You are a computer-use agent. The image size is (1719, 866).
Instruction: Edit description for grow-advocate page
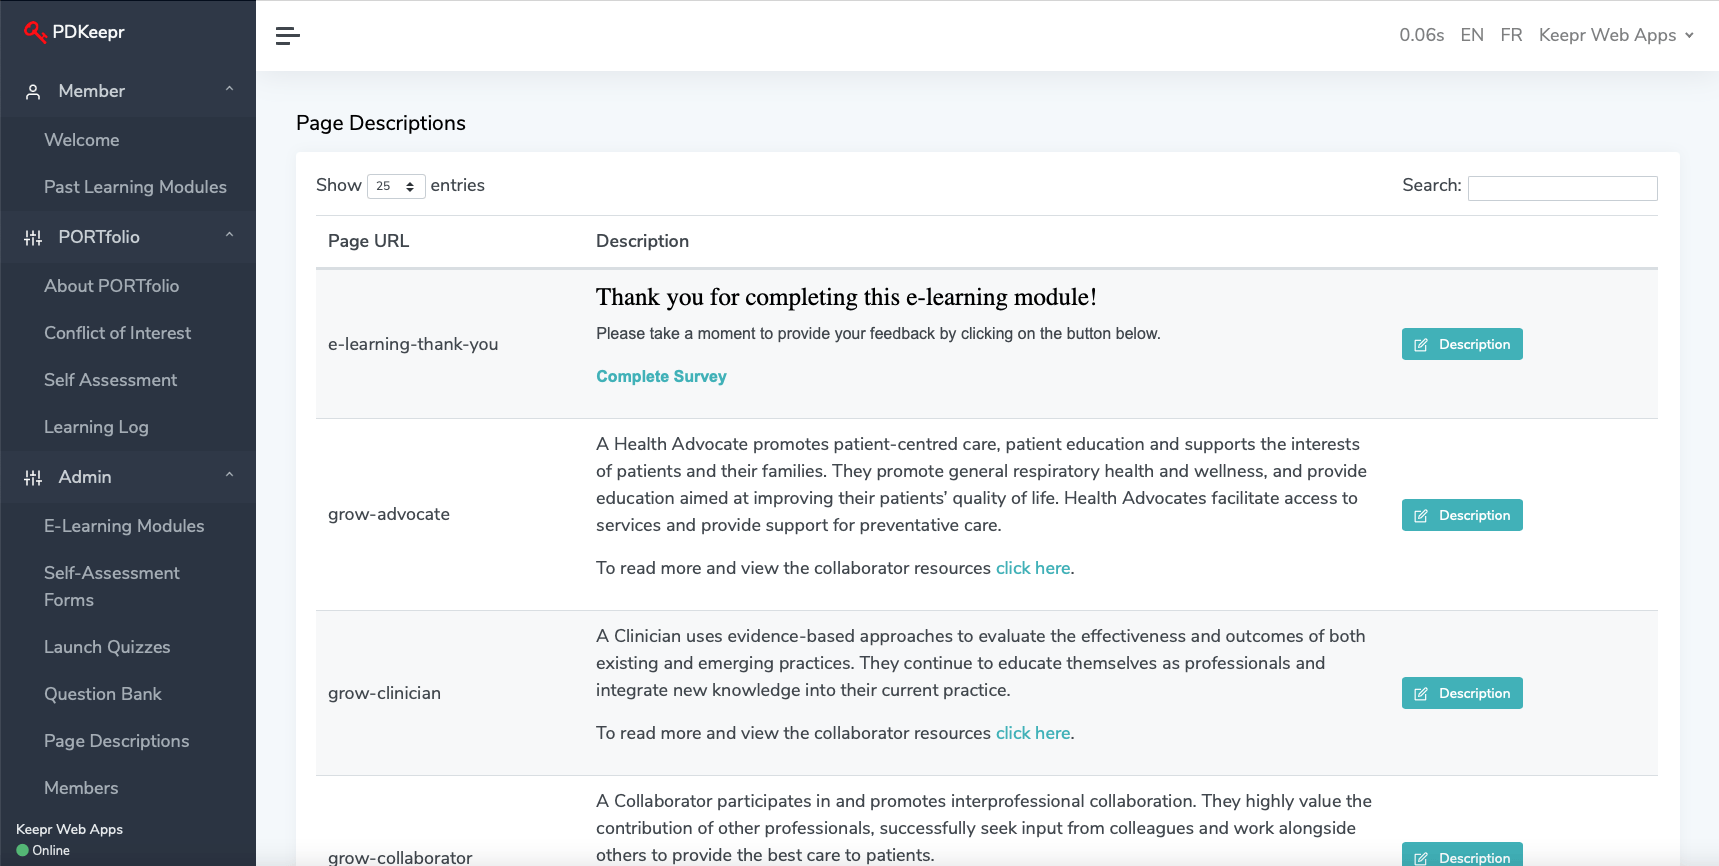[1461, 515]
